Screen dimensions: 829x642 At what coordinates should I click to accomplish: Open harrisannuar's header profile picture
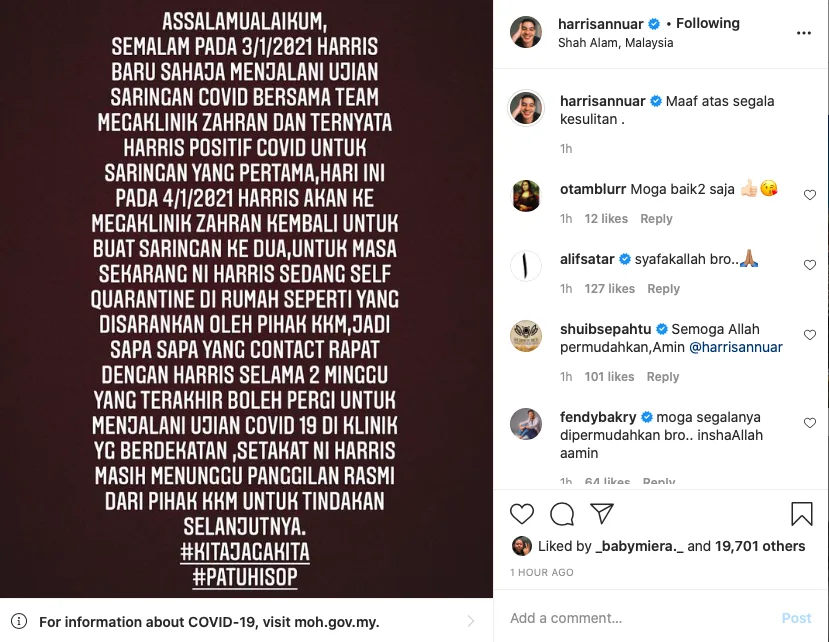[x=526, y=32]
